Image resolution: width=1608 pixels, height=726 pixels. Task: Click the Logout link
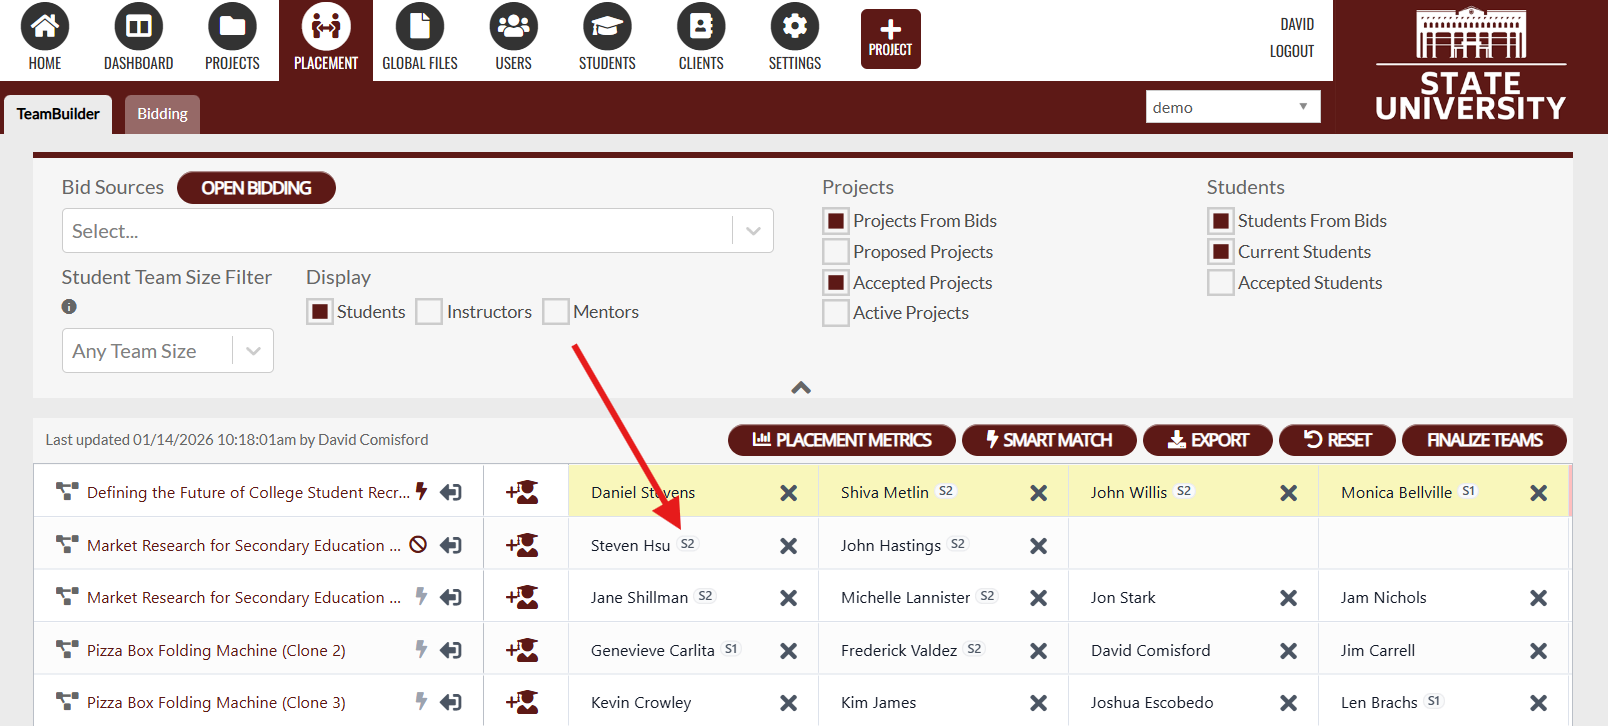(1291, 51)
